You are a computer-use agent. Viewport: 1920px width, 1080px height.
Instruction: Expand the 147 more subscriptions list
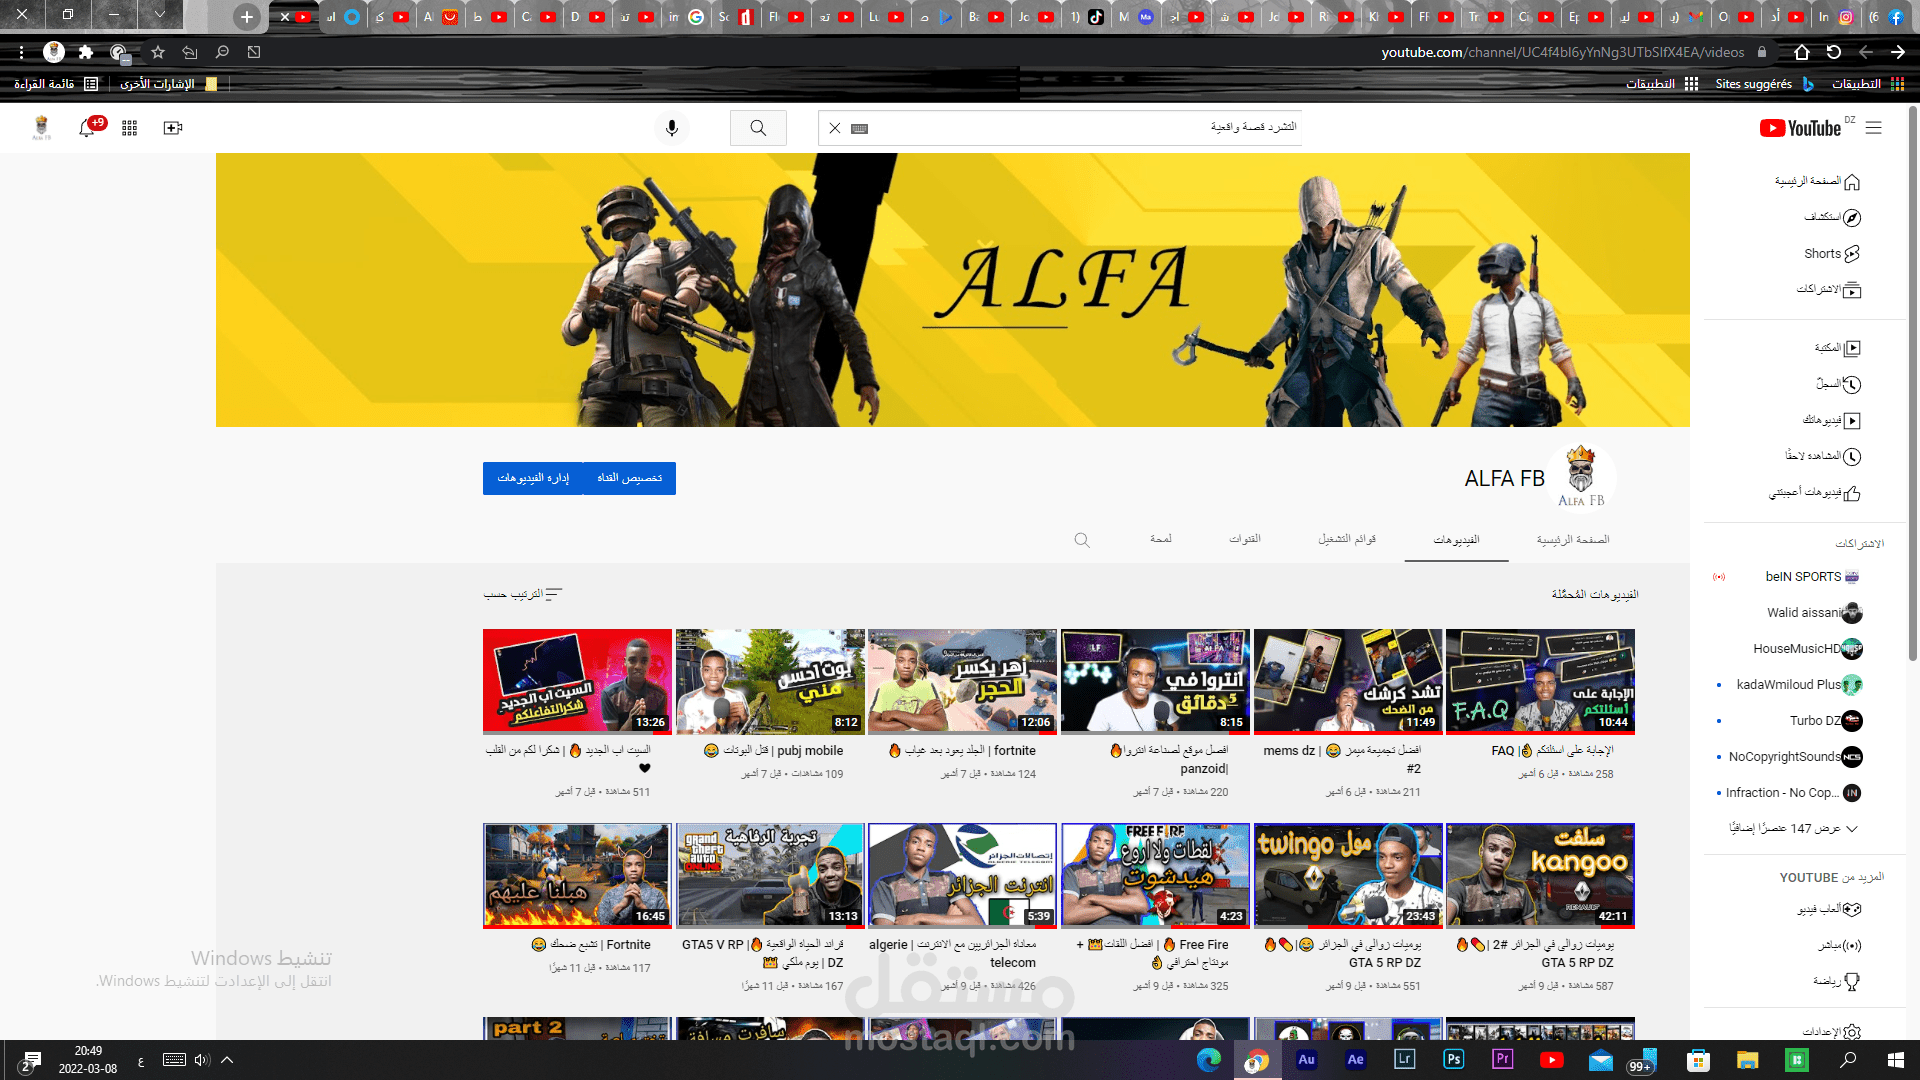pos(1795,829)
